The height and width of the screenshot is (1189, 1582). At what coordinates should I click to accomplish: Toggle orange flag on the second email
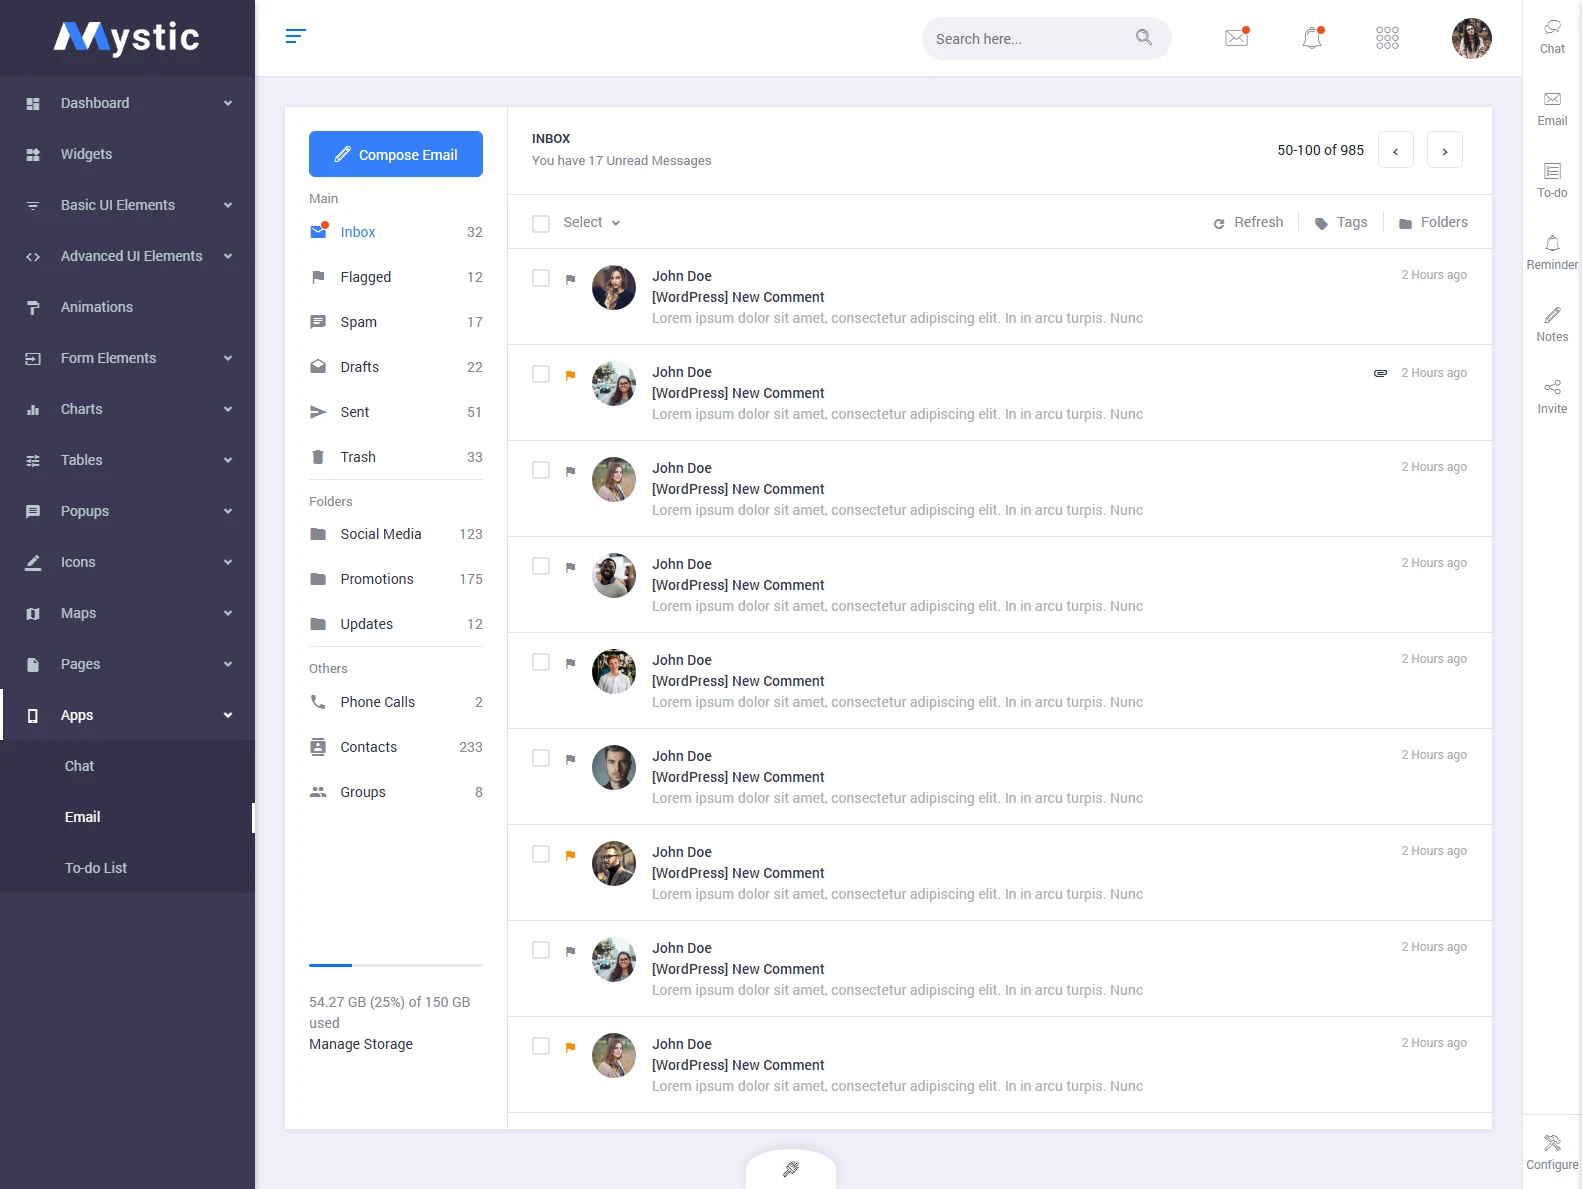pos(570,375)
